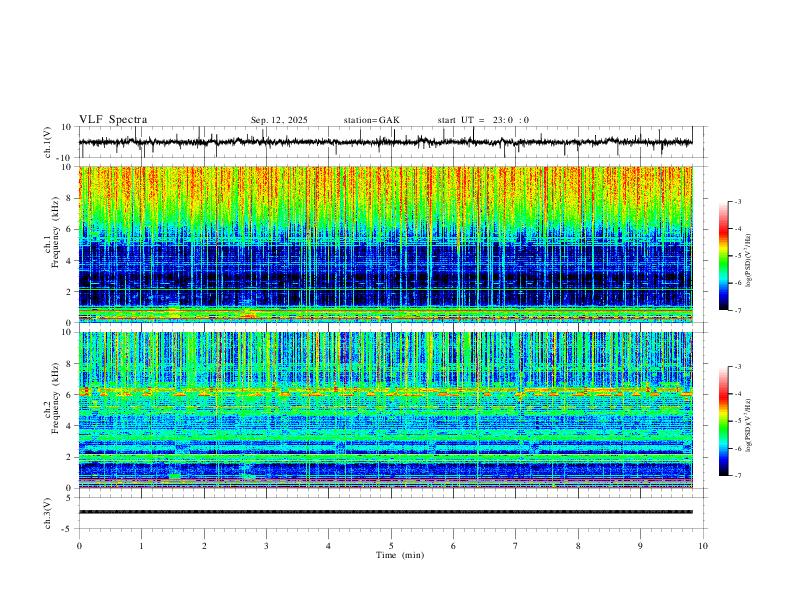Click the "station=GAK" label

point(371,120)
